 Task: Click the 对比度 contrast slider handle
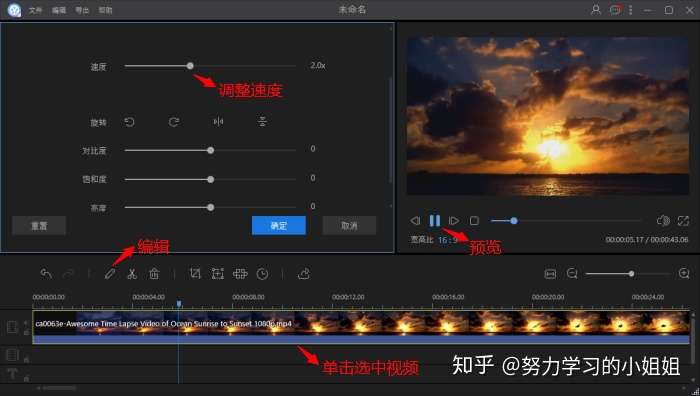point(211,150)
